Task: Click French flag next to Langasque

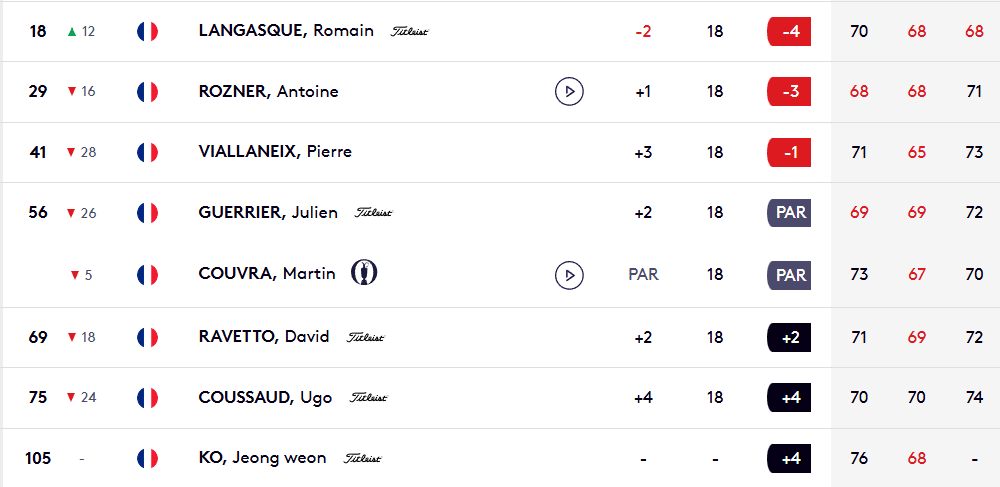Action: [148, 31]
